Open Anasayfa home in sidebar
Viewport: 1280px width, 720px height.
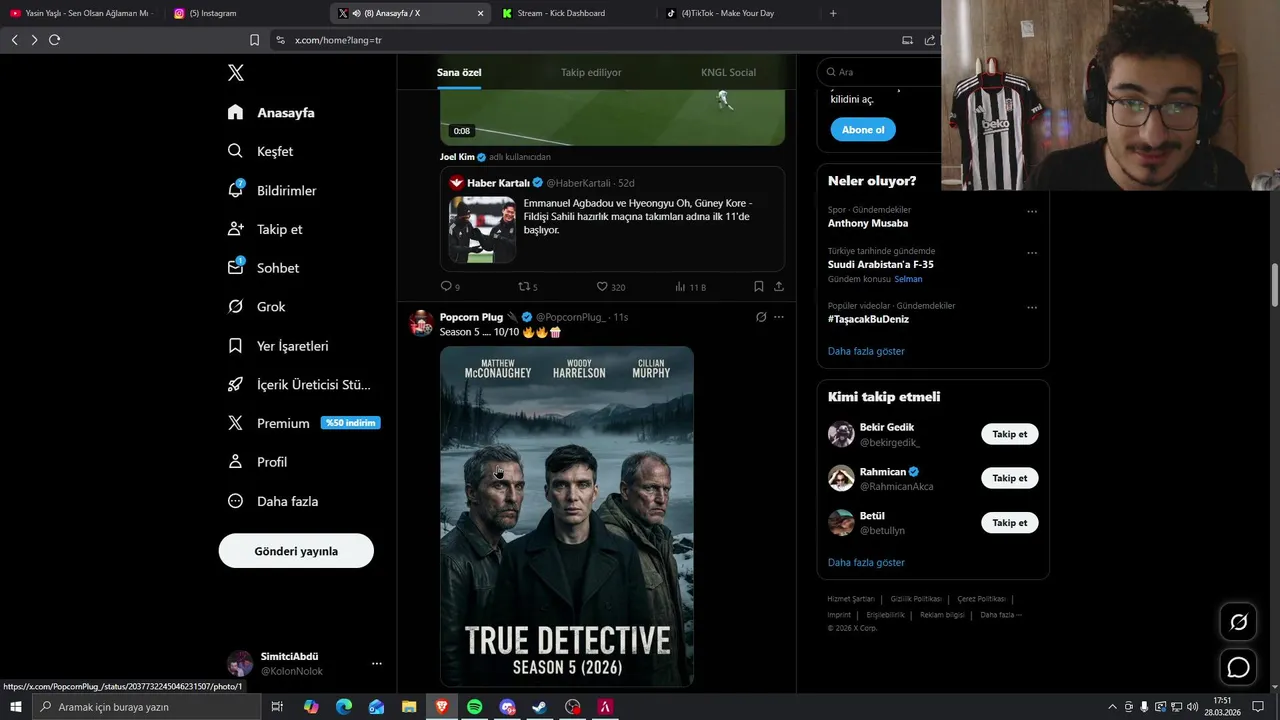271,113
